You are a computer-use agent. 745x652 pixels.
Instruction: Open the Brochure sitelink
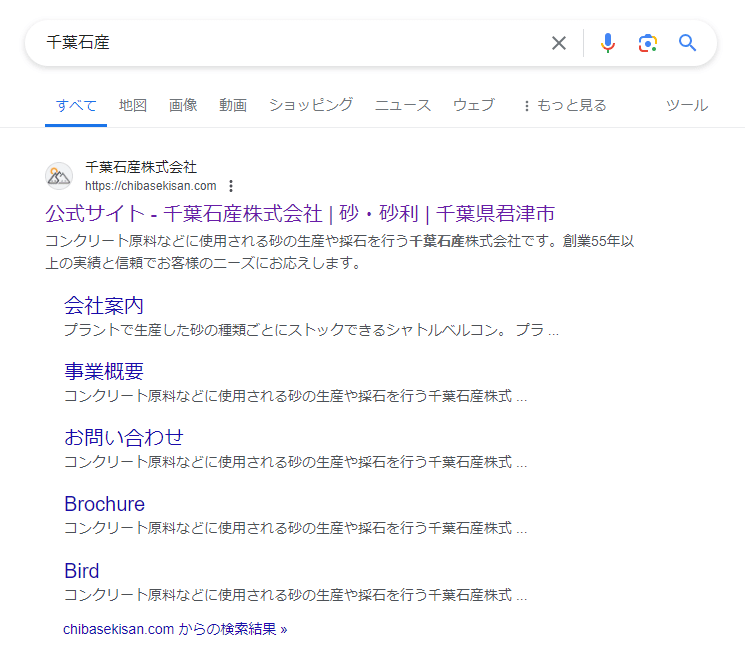[105, 504]
